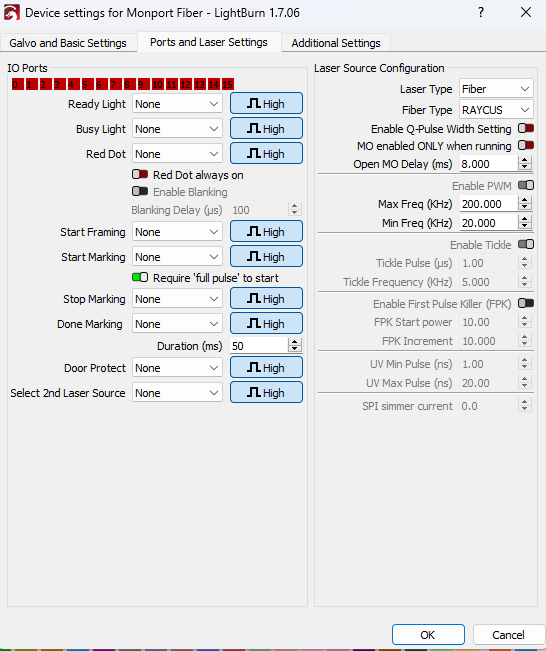This screenshot has width=546, height=651.
Task: Disable Require 'full pulse' to start
Action: (x=140, y=277)
